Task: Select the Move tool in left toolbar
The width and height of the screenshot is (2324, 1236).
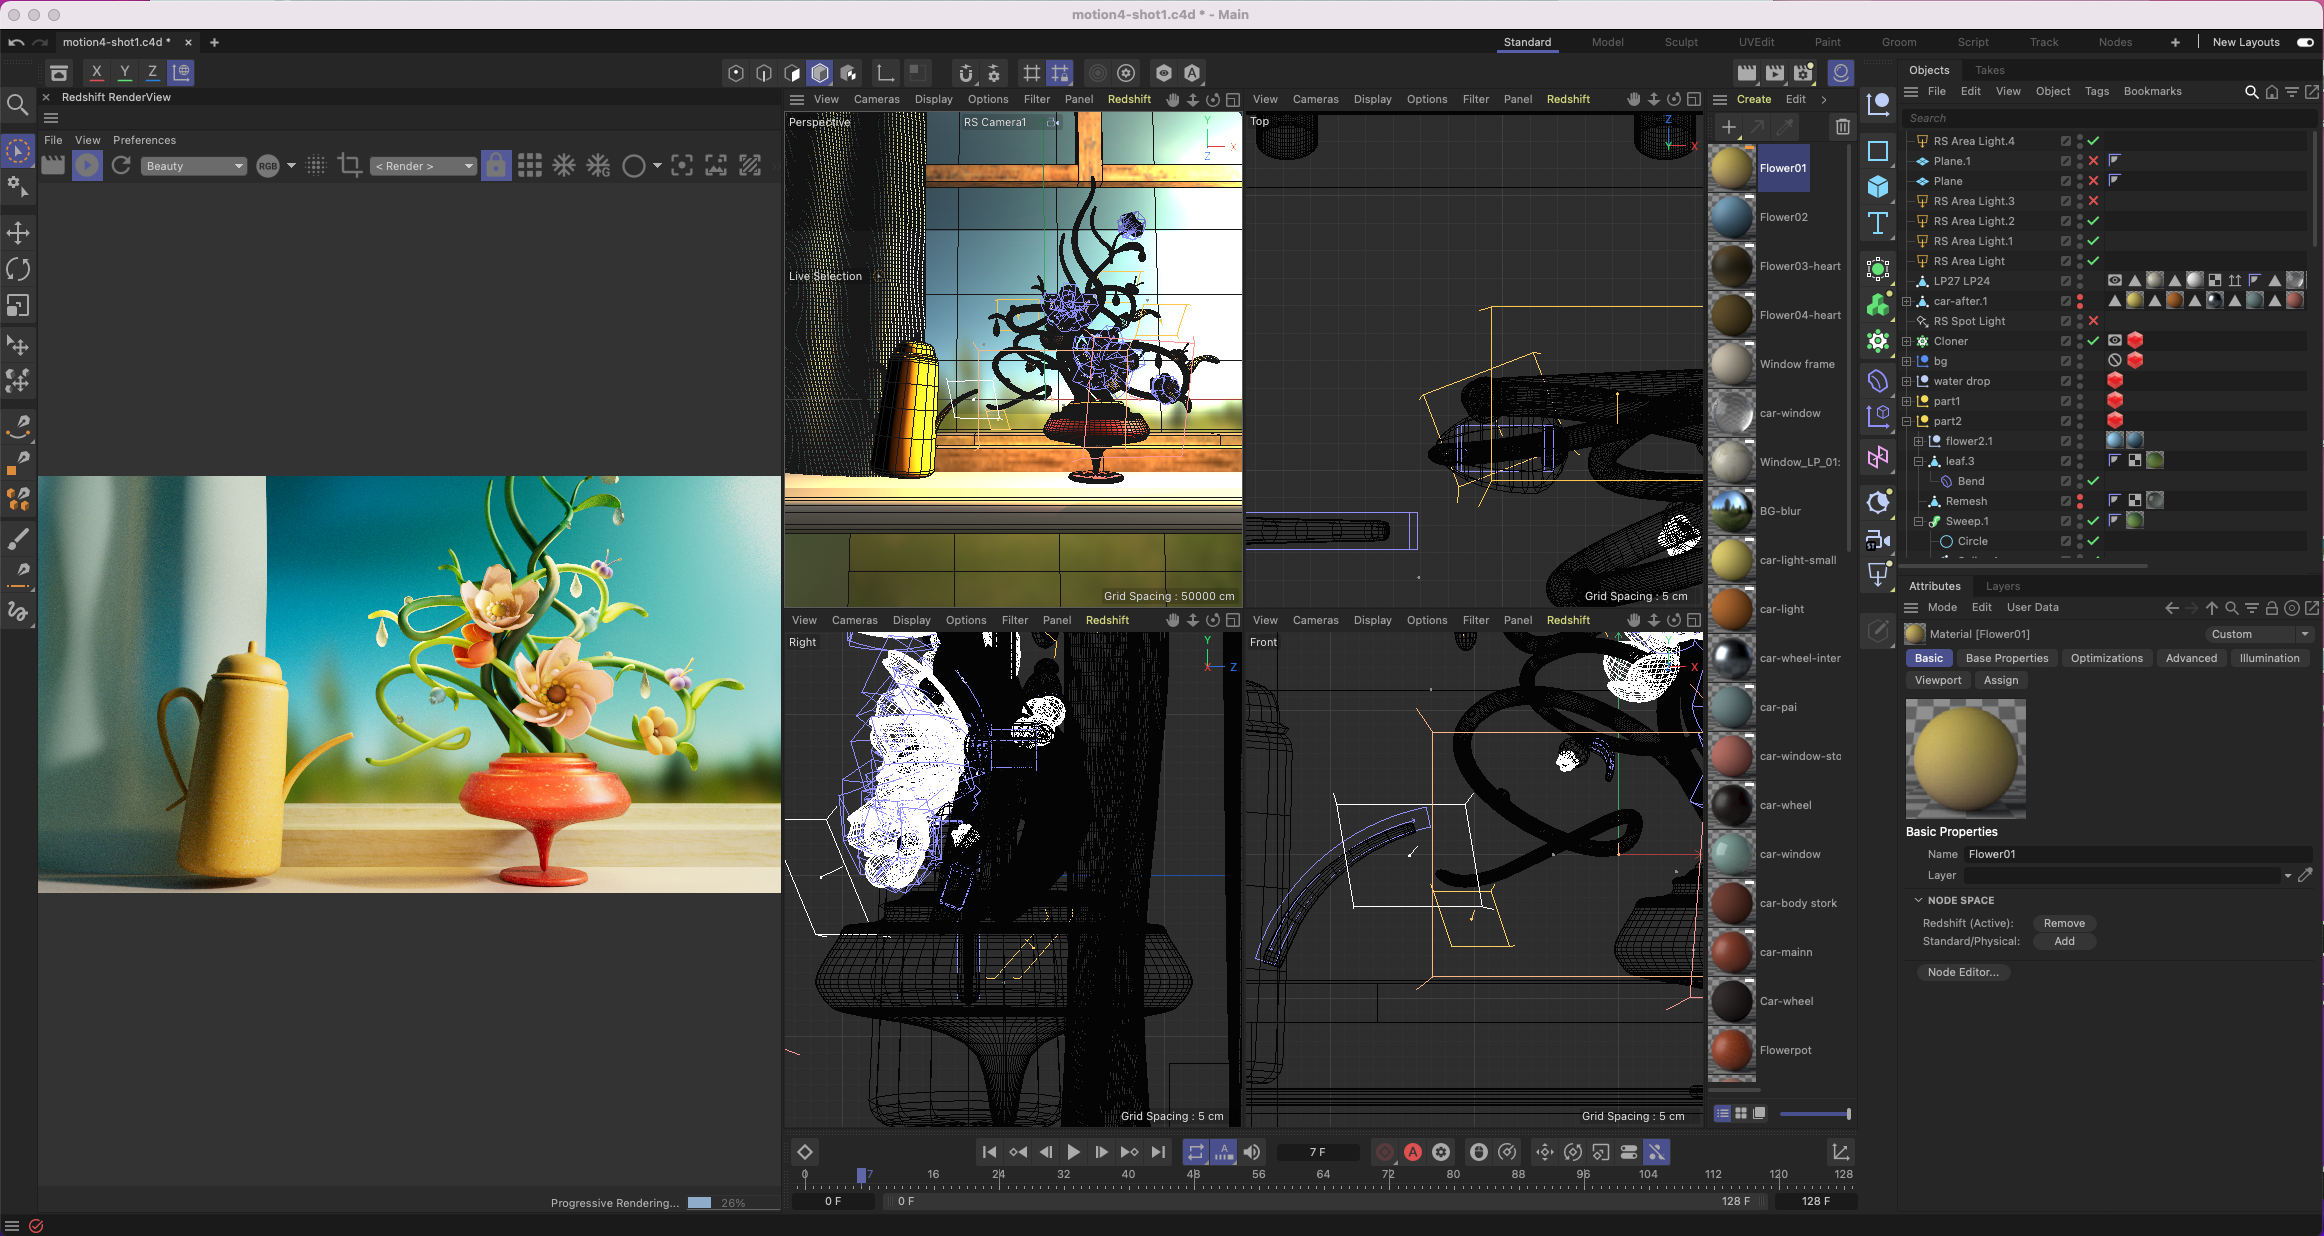Action: (x=18, y=233)
